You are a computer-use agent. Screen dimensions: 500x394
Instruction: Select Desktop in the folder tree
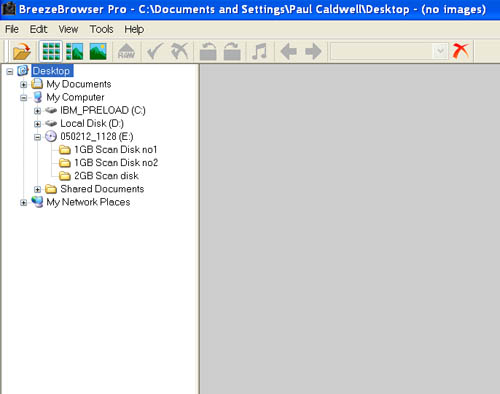(51, 71)
